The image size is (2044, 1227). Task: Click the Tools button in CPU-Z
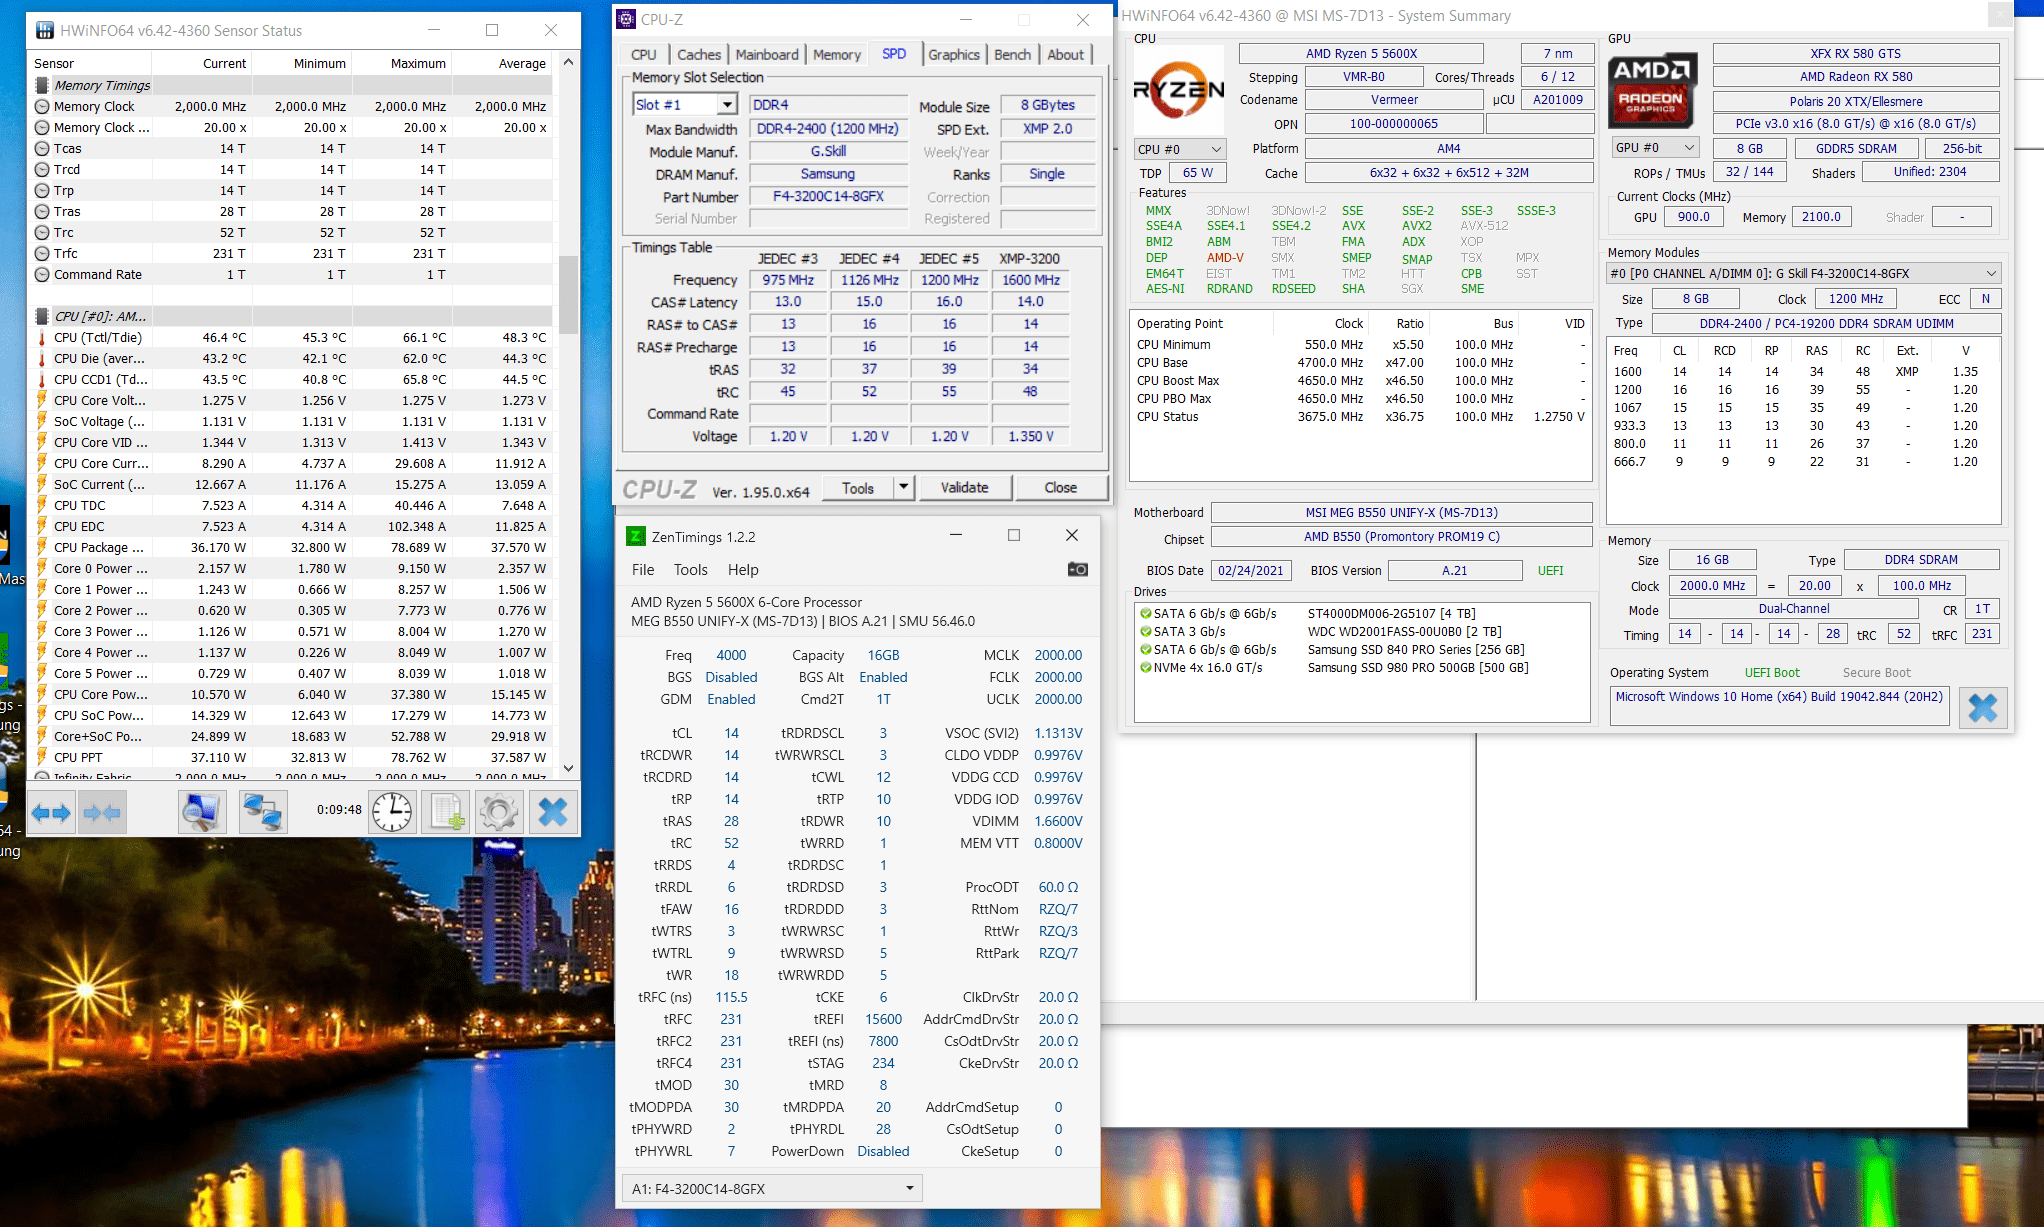(857, 487)
